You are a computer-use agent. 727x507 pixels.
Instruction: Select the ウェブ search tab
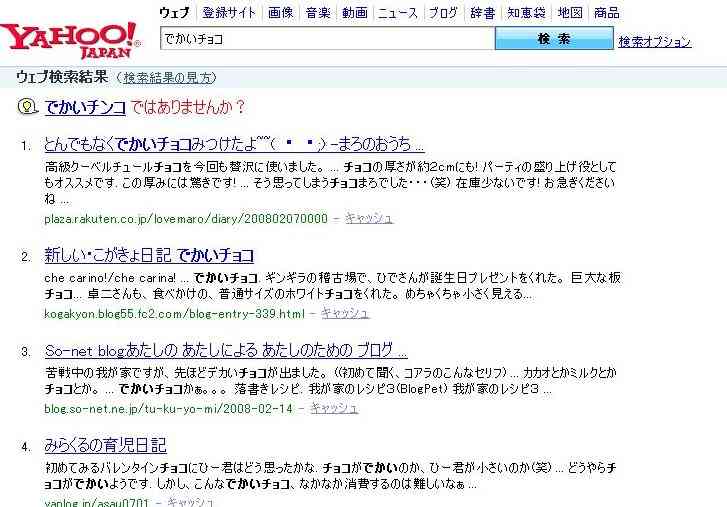(174, 13)
